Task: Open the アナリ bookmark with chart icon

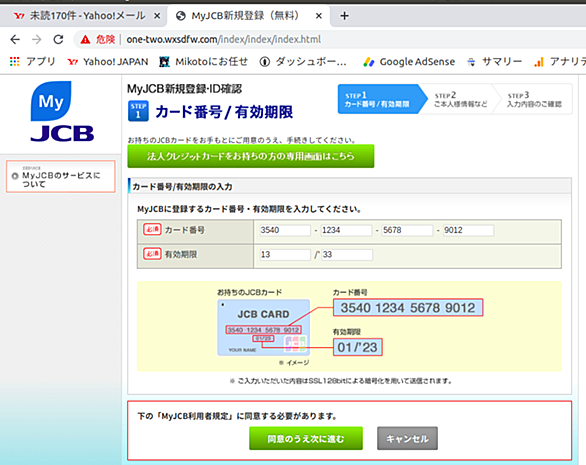Action: coord(560,61)
